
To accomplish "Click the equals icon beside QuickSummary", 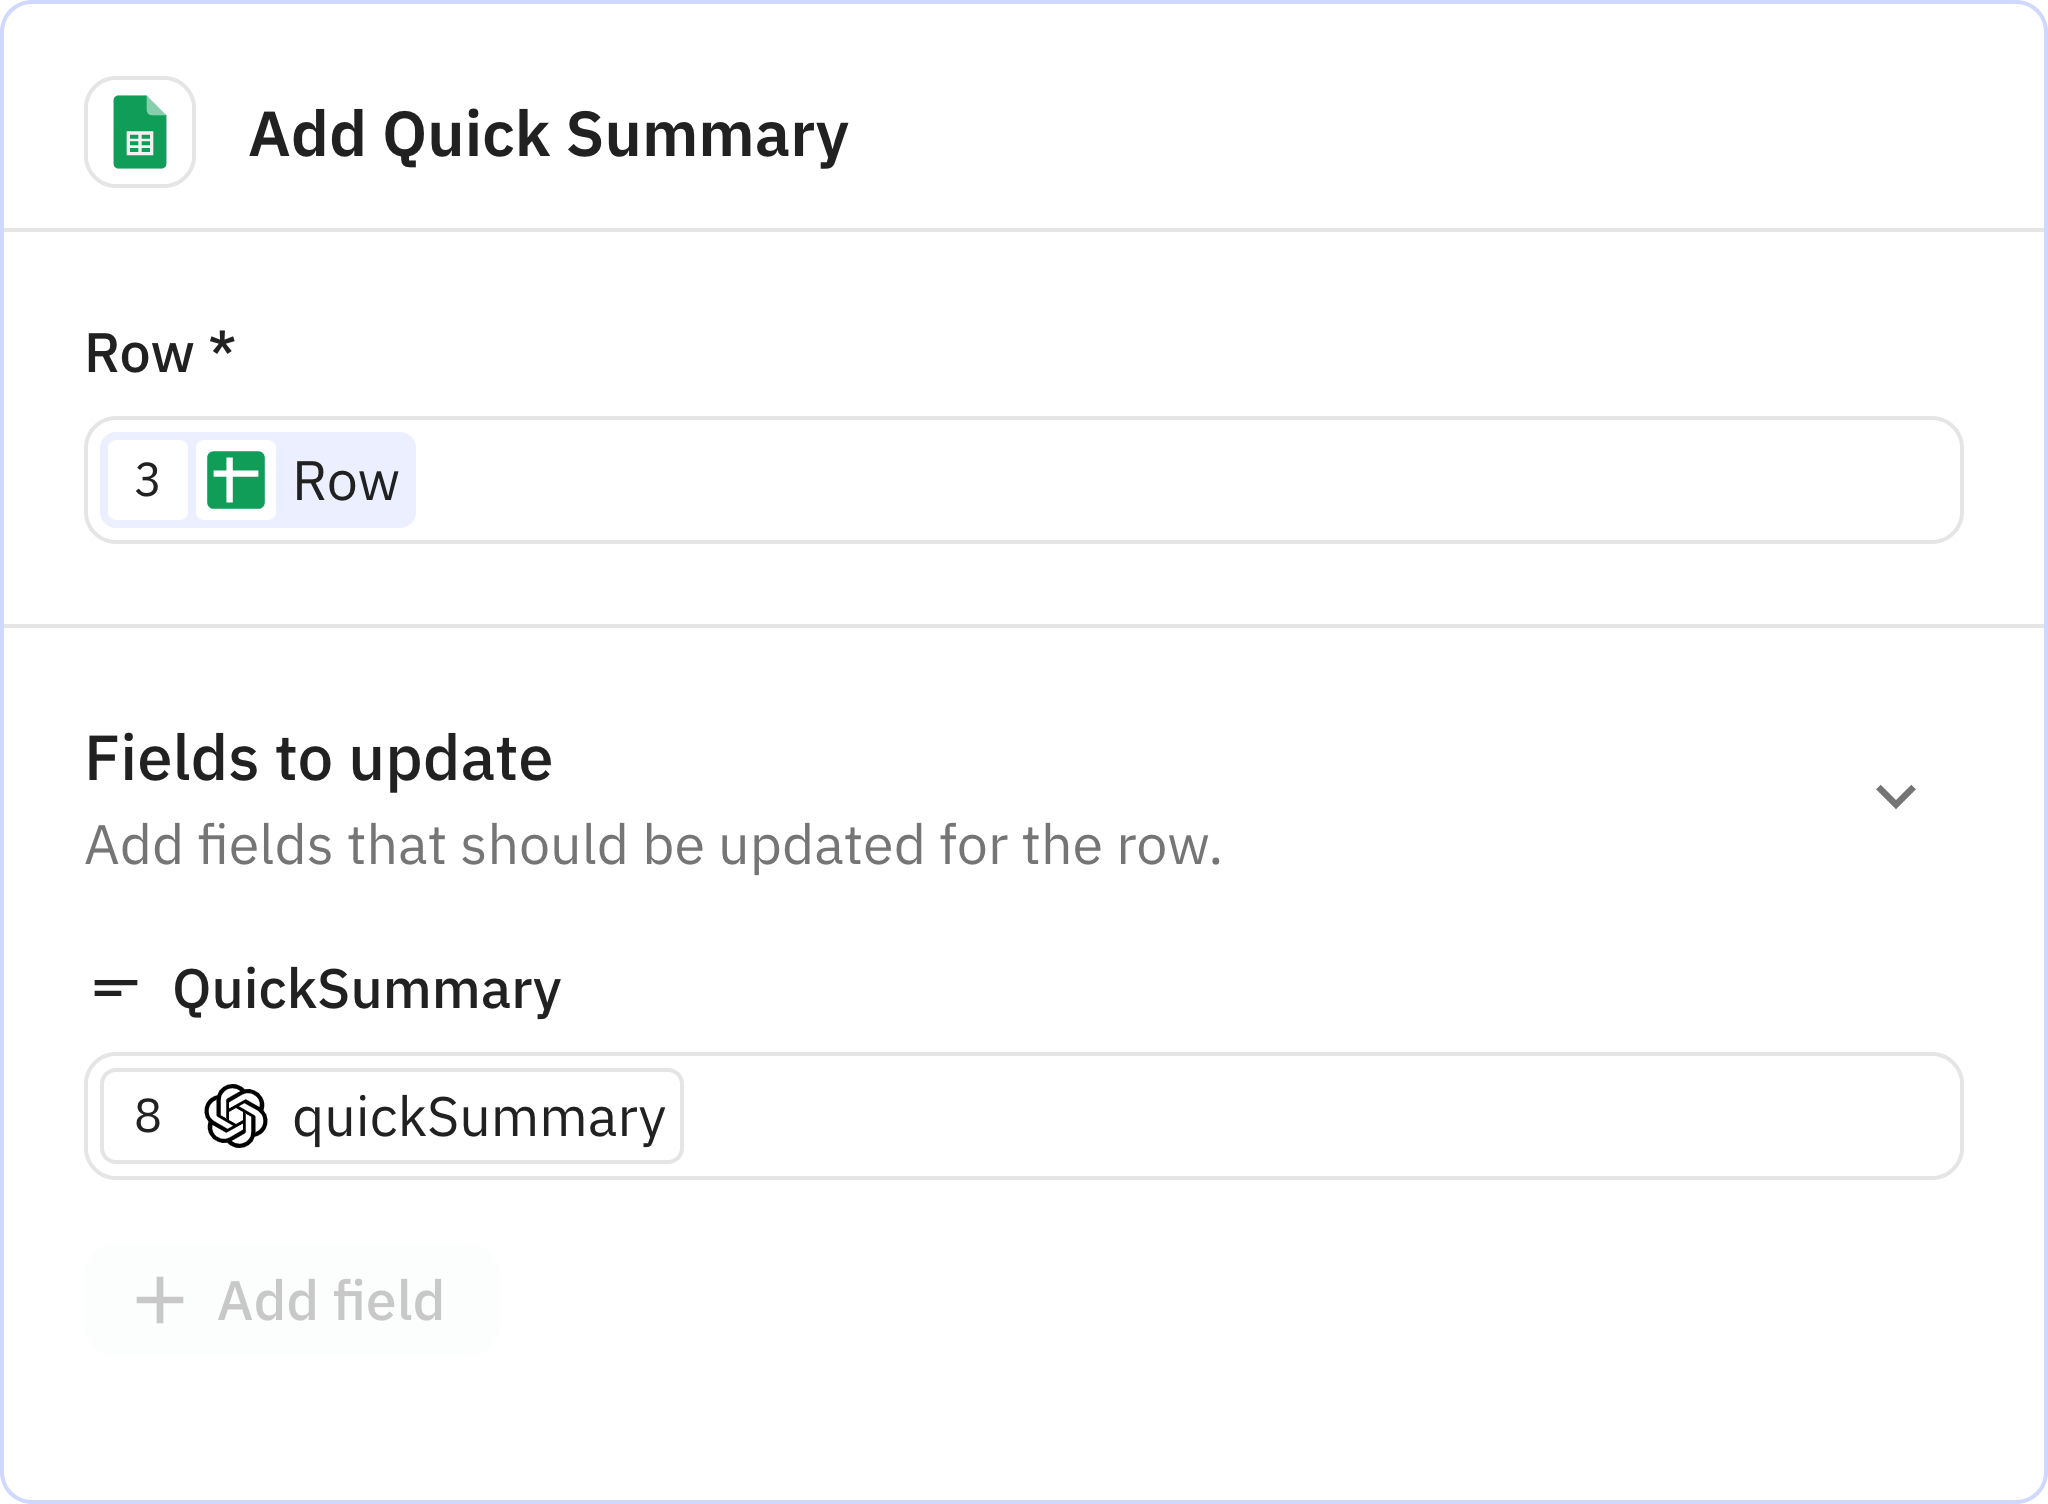I will [x=114, y=990].
